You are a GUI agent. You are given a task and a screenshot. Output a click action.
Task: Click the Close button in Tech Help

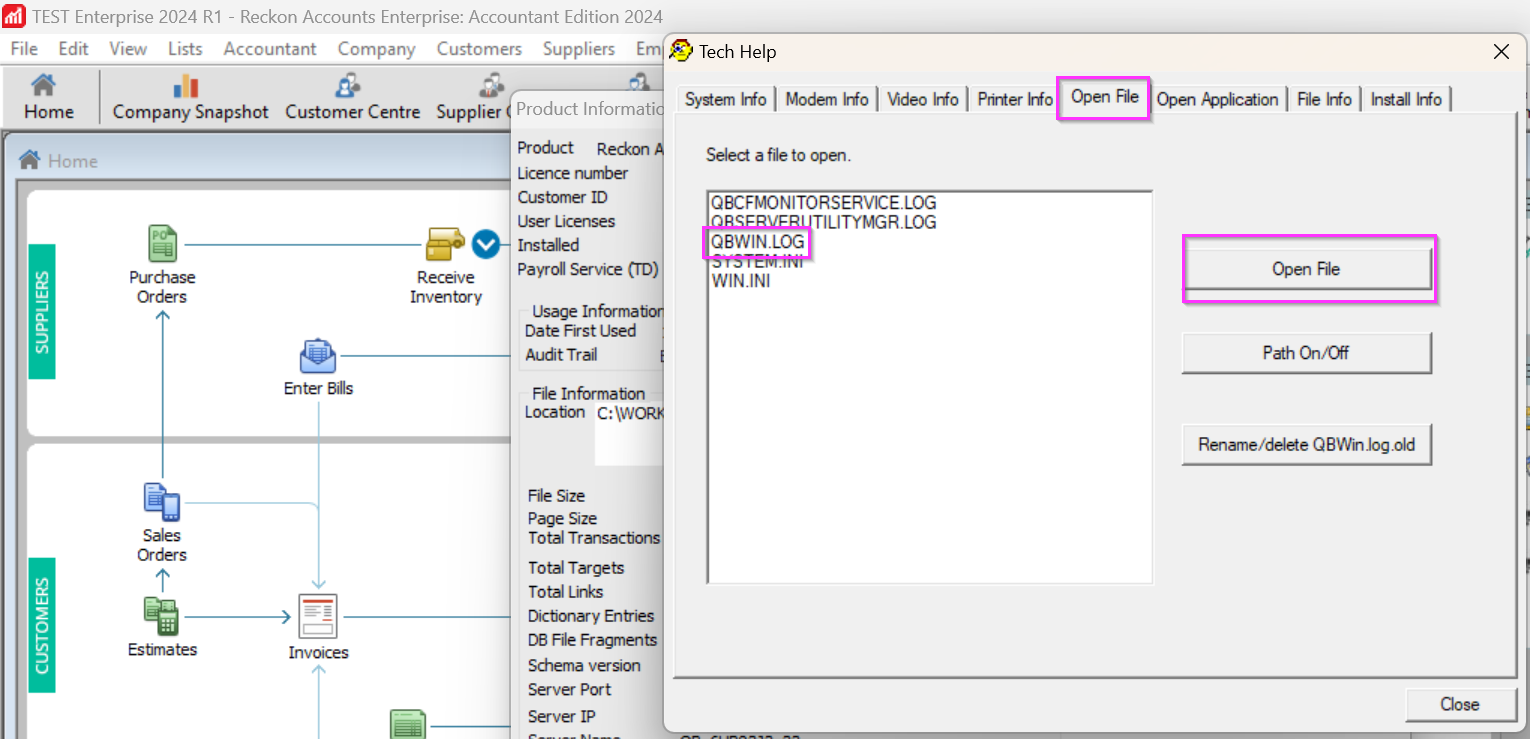[x=1459, y=704]
